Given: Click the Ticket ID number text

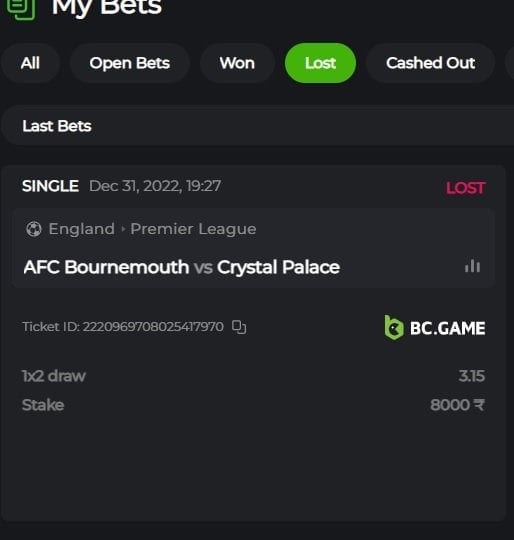Looking at the screenshot, I should [123, 326].
